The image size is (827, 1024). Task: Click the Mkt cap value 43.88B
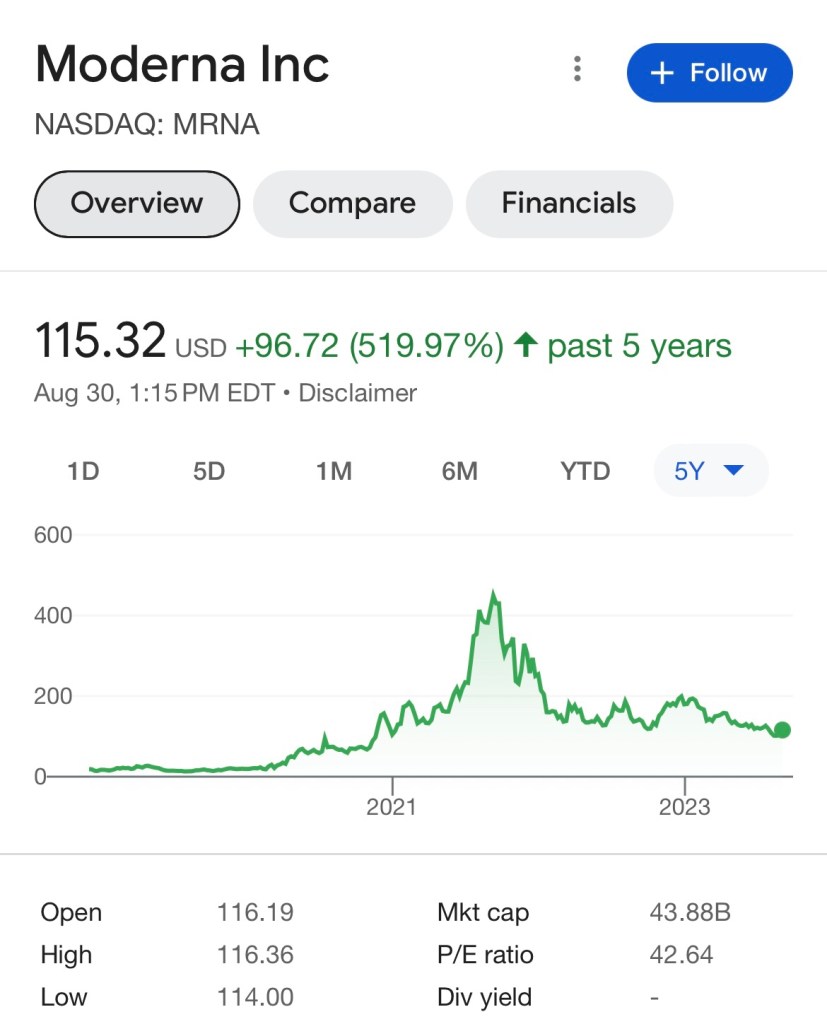690,912
